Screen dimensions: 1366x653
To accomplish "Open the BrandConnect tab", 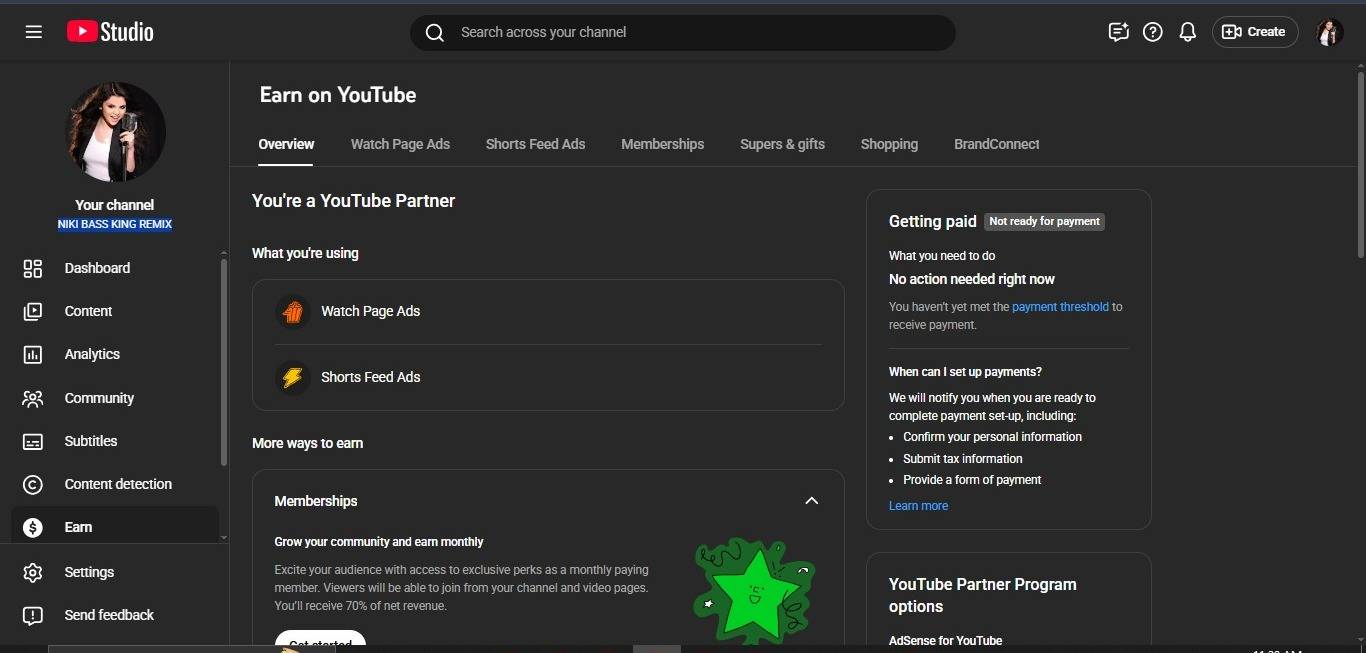I will click(x=996, y=144).
